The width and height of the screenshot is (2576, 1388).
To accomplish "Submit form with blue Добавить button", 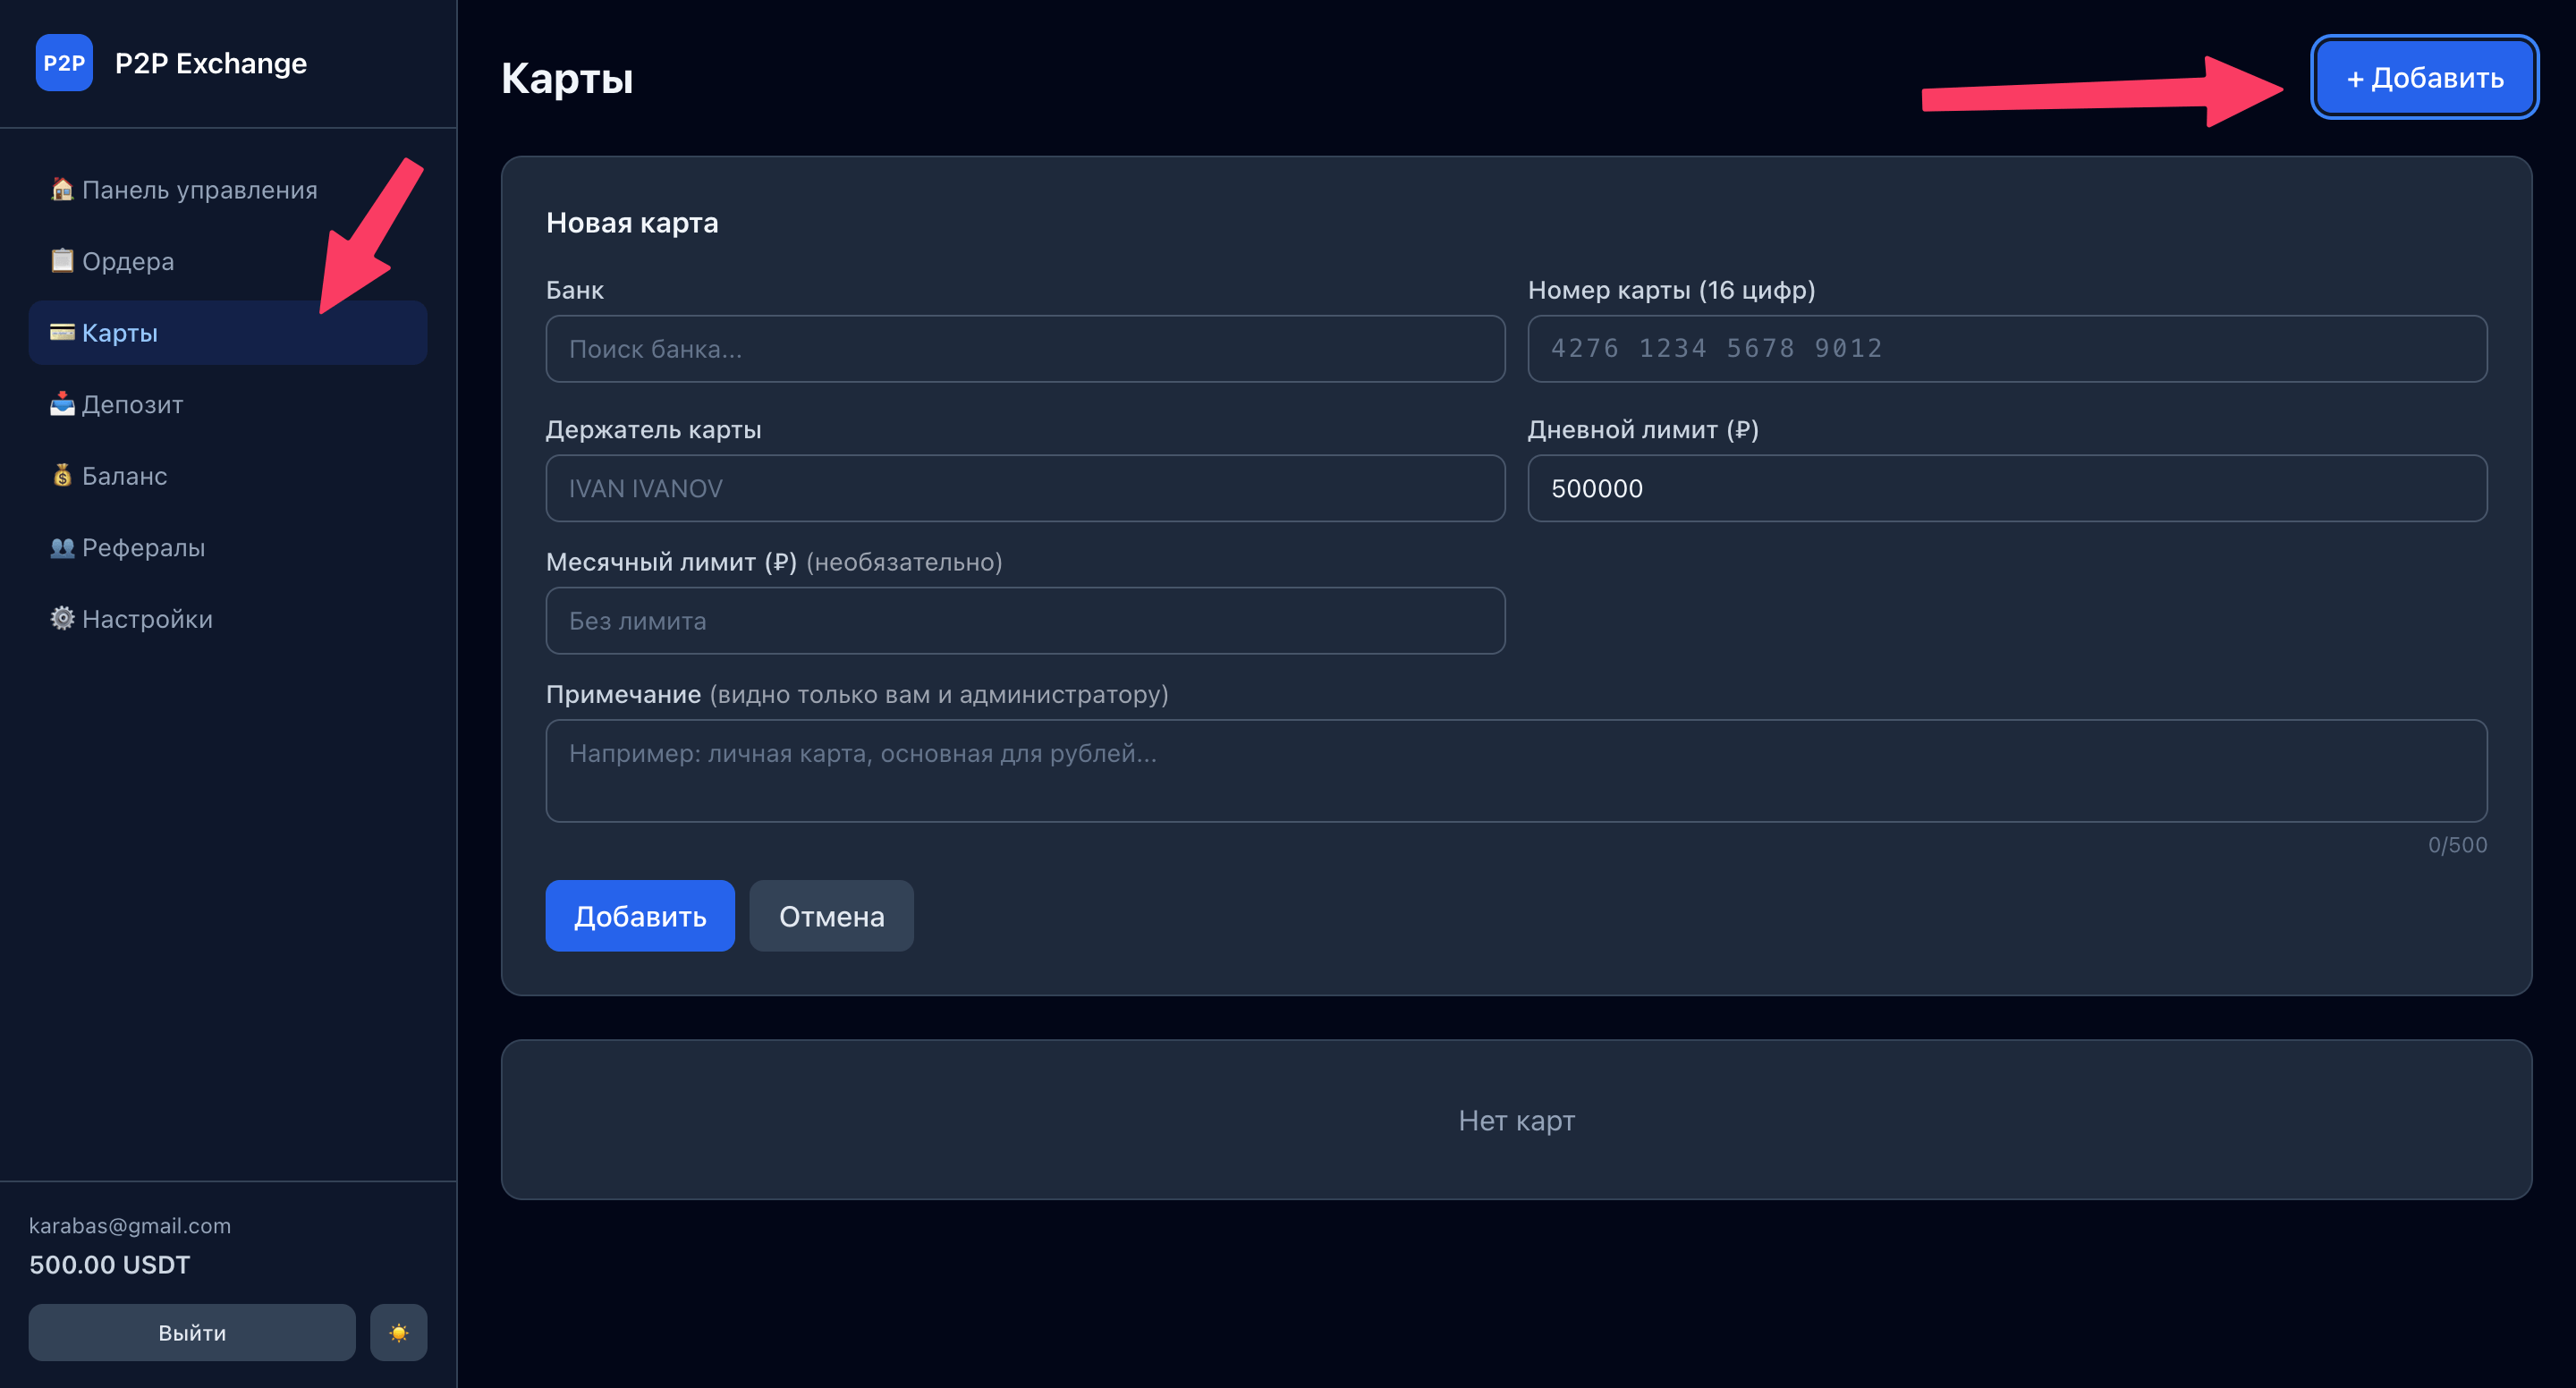I will pos(639,915).
